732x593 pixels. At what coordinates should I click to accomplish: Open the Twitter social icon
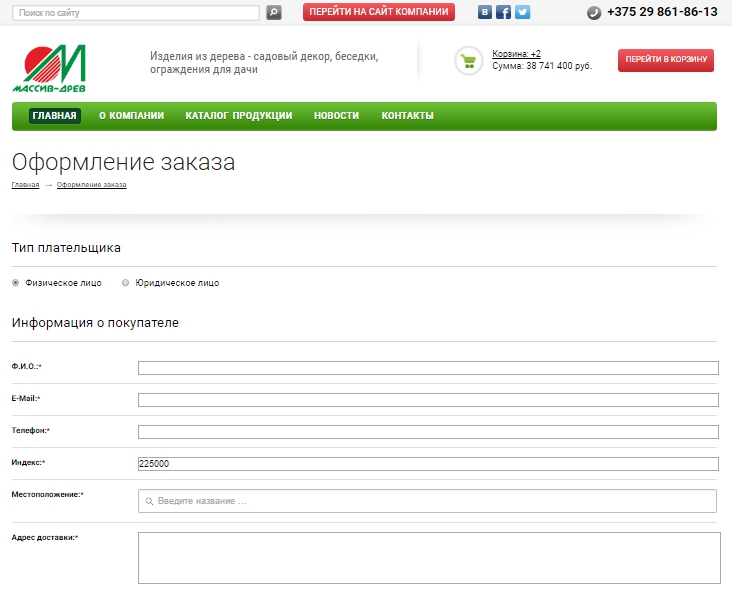(x=522, y=13)
